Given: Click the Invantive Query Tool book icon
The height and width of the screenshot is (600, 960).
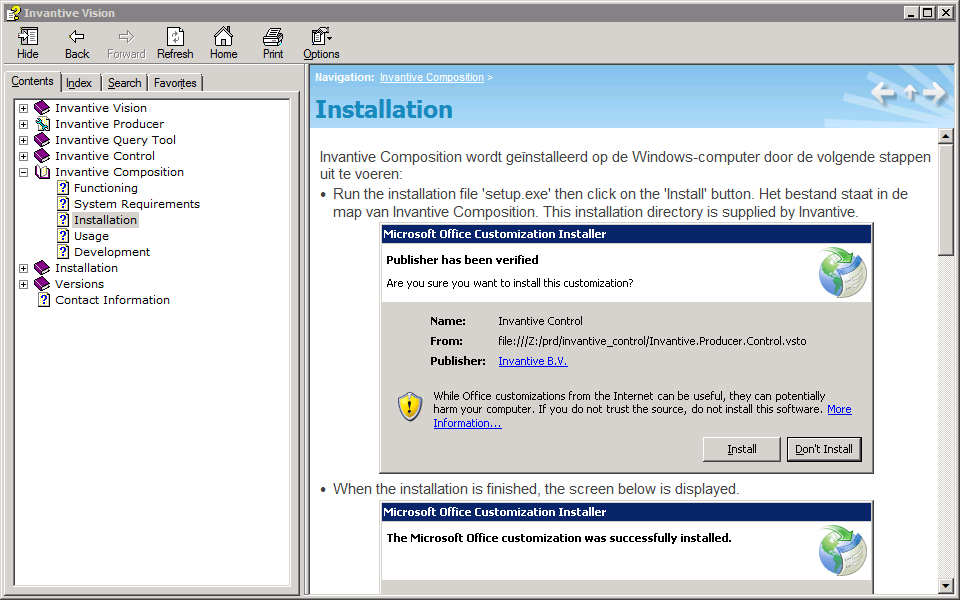Looking at the screenshot, I should tap(42, 140).
